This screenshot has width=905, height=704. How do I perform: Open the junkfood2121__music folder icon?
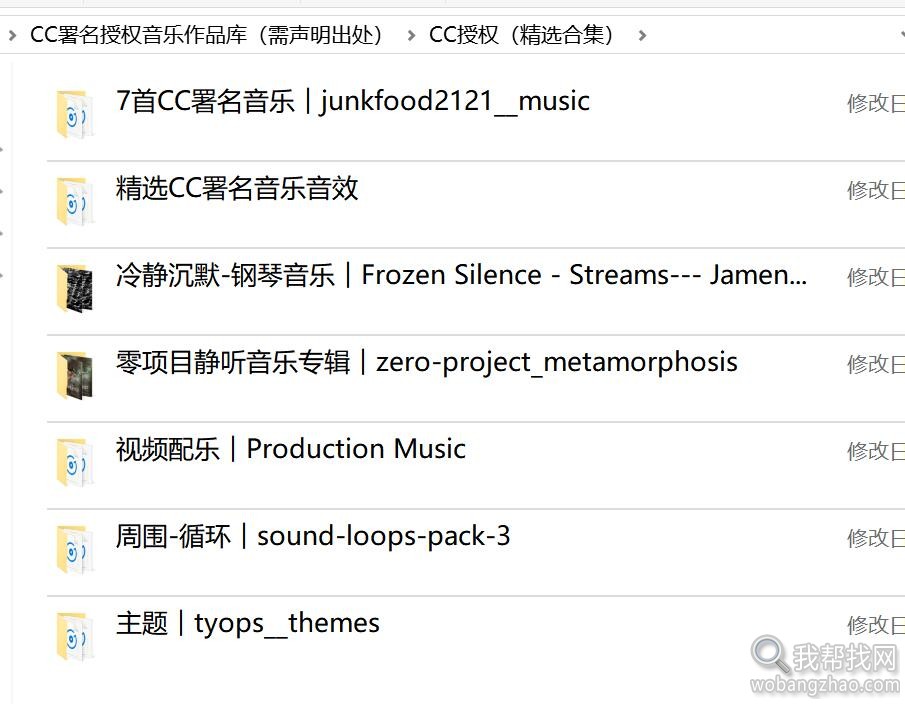[75, 114]
